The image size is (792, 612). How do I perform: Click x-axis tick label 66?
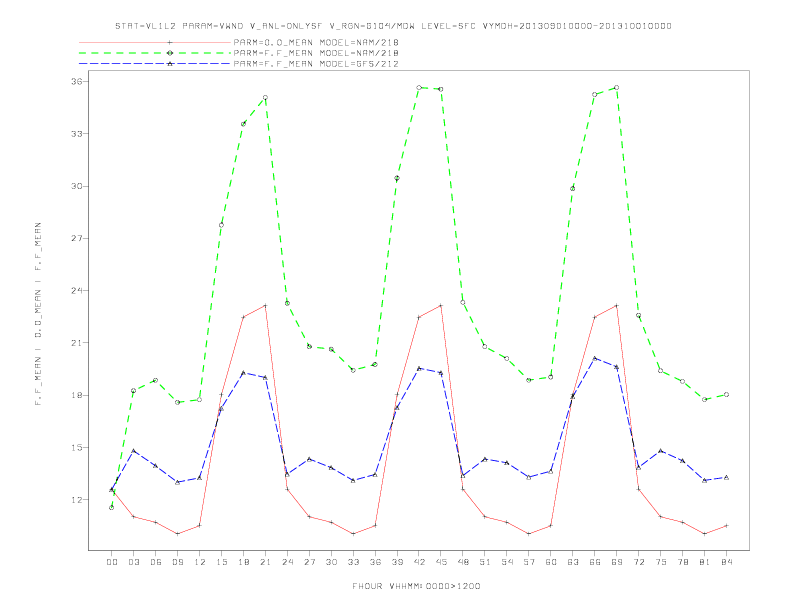tap(595, 562)
